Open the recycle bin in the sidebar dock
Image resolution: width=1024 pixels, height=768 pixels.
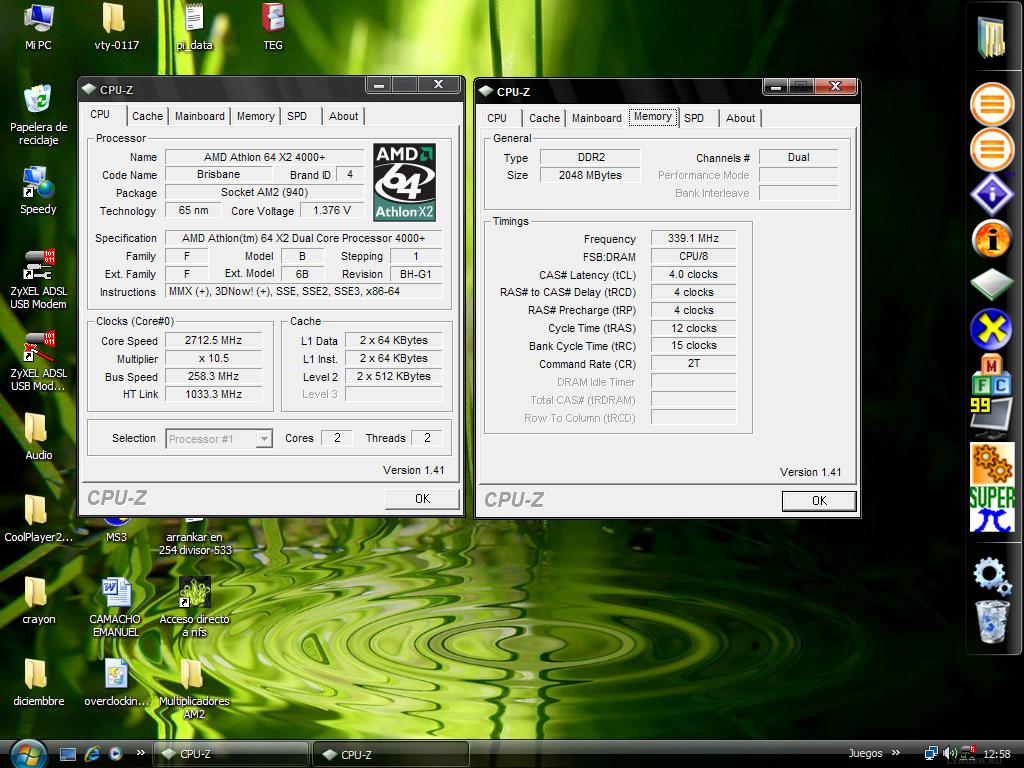click(x=991, y=621)
